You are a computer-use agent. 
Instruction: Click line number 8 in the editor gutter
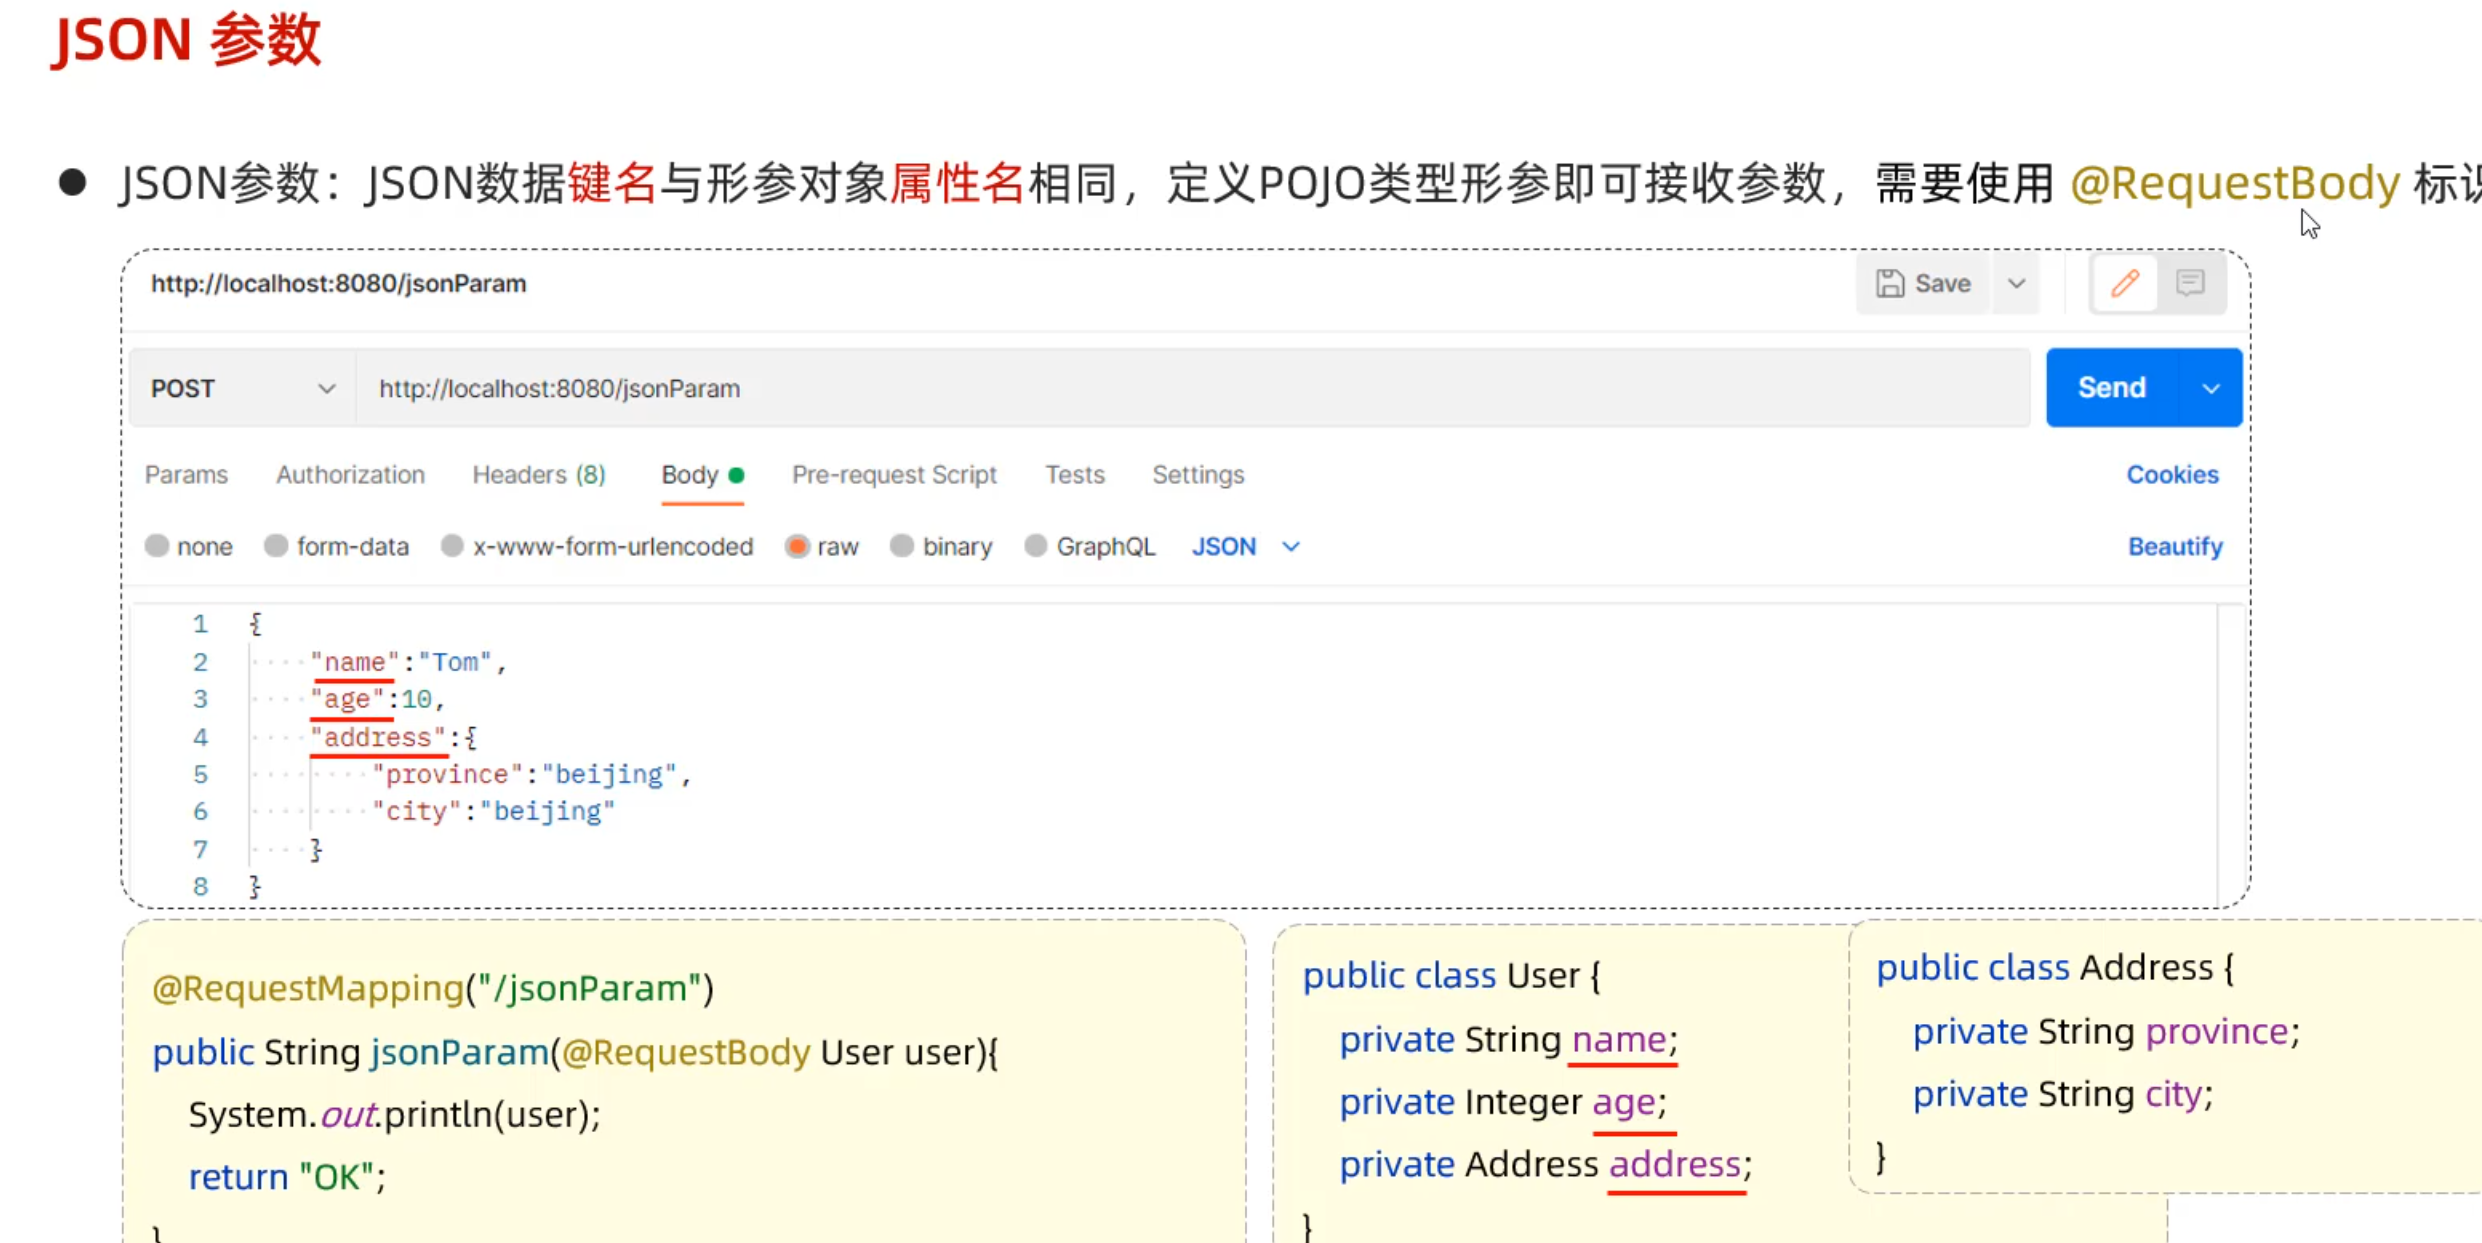[200, 886]
